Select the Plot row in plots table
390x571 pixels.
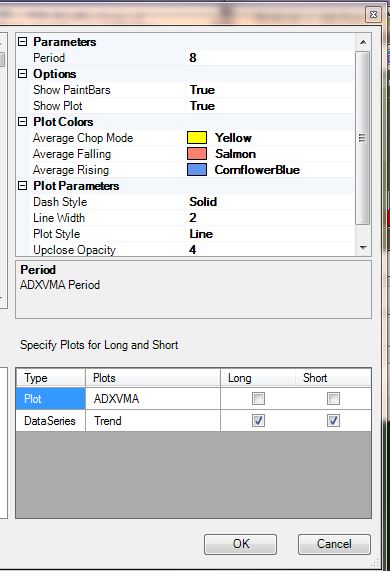coord(51,399)
